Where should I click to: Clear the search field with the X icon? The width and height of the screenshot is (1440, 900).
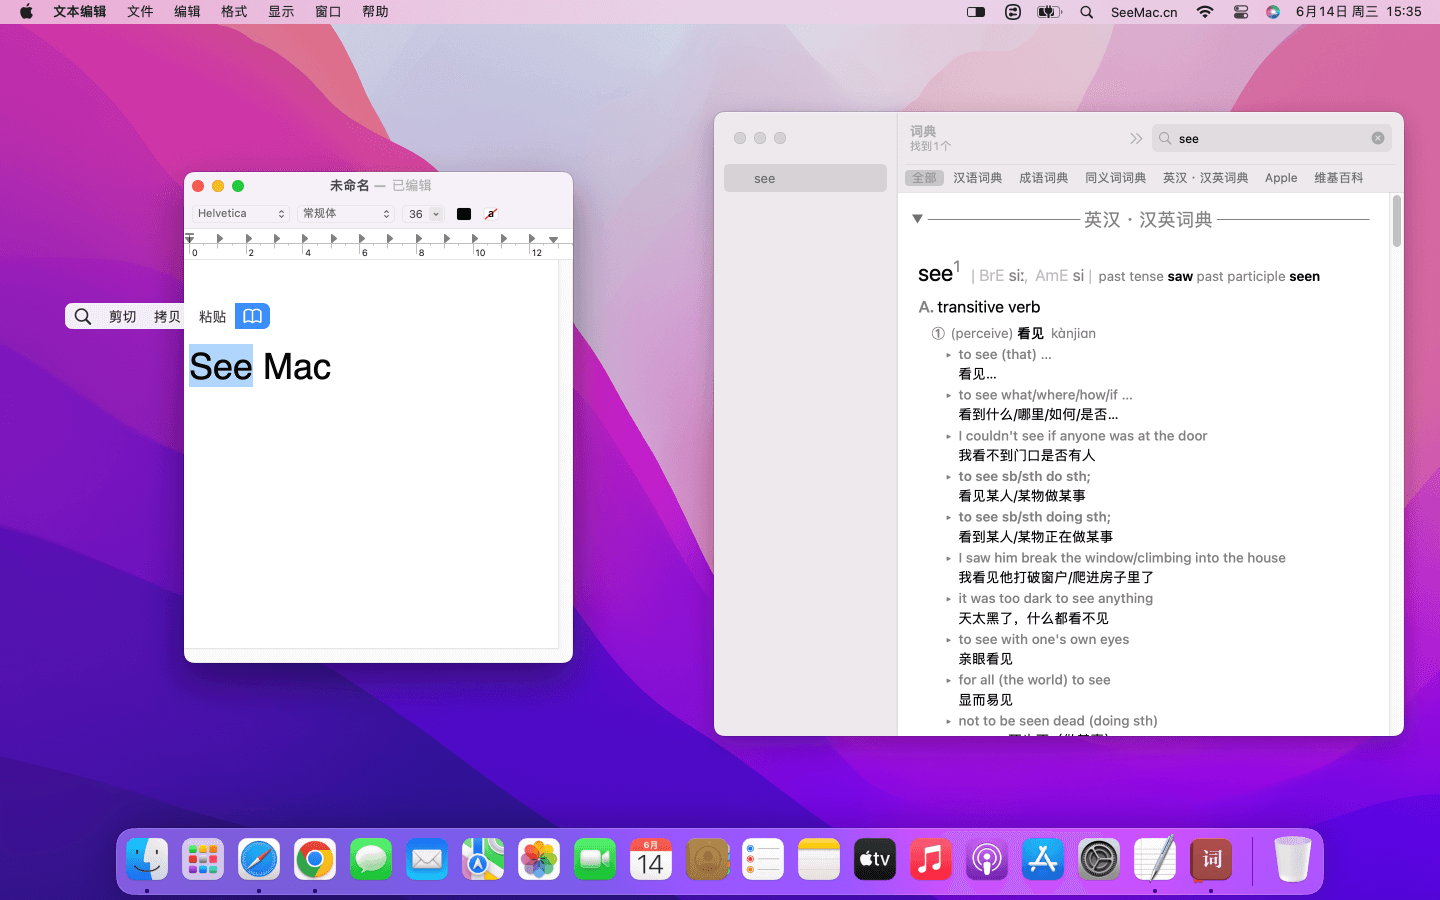[x=1377, y=138]
